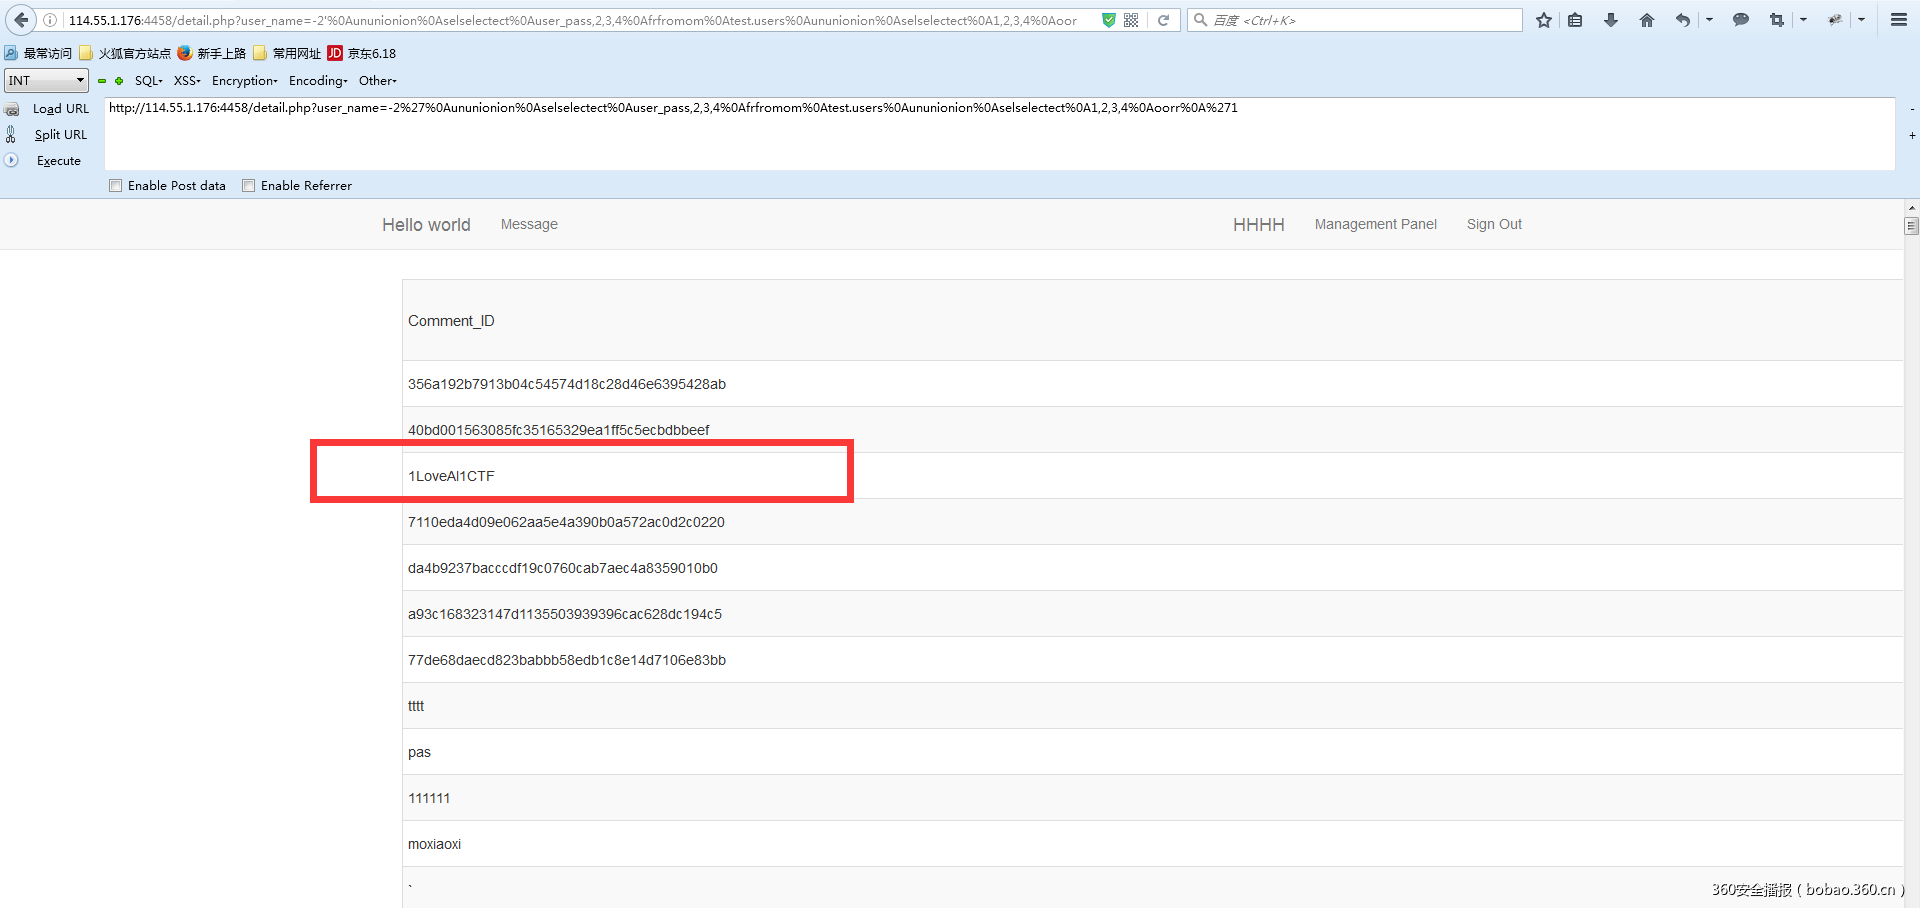
Task: Select hash starting 77de68daecd8
Action: pyautogui.click(x=567, y=660)
